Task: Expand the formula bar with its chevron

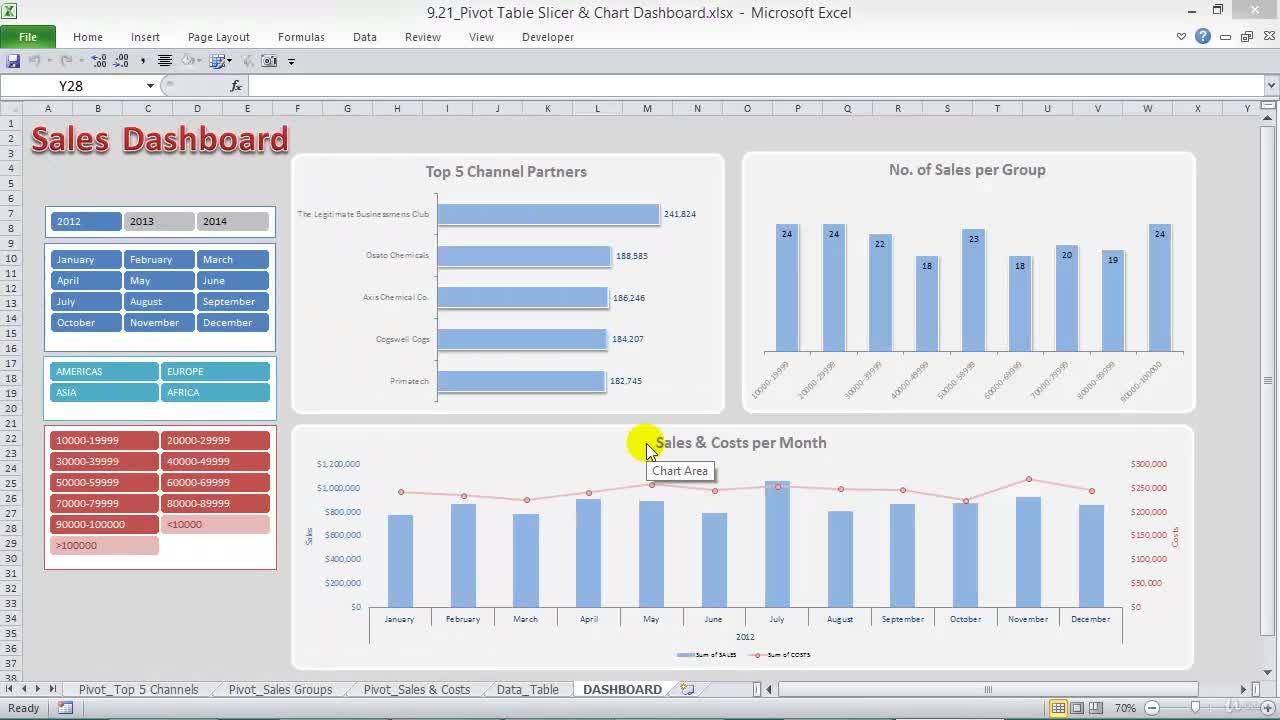Action: click(1271, 86)
